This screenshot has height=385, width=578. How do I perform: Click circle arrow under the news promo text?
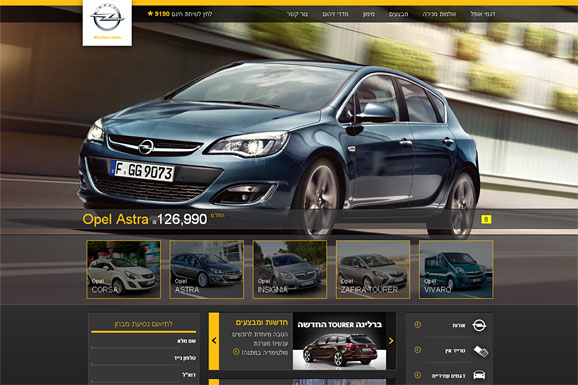[236, 352]
